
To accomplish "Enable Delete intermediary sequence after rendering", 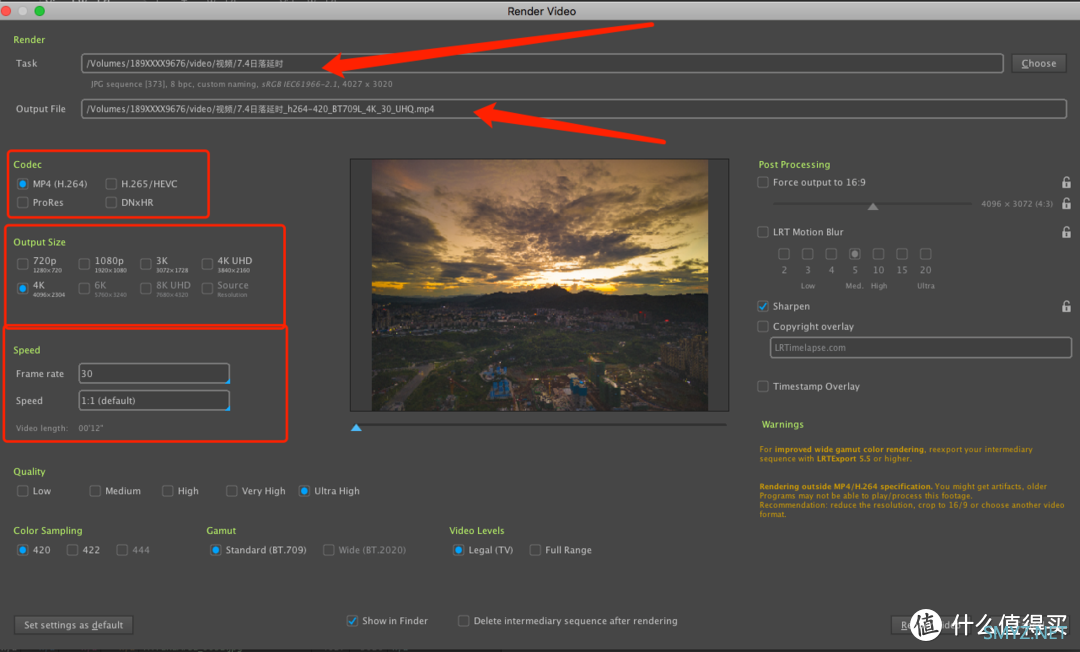I will tap(464, 621).
